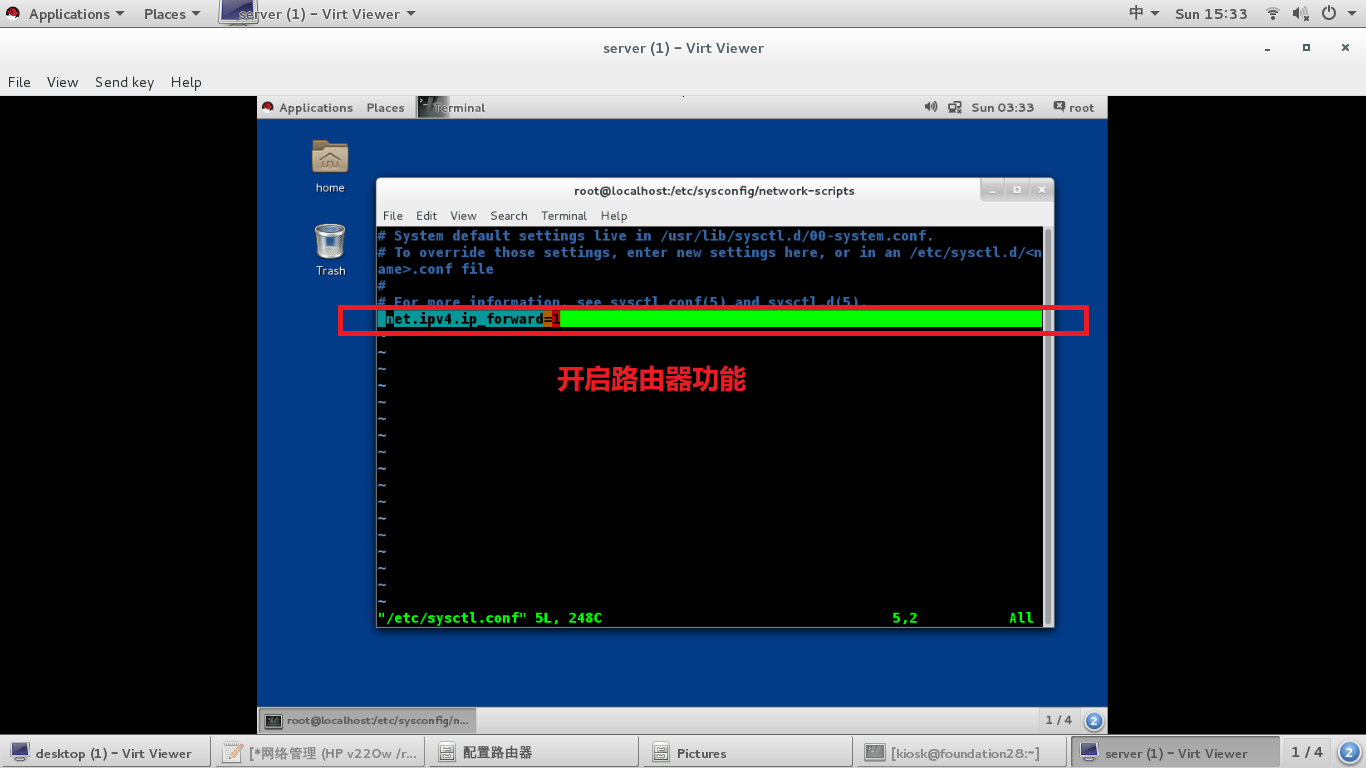Open Virt Viewer Send key menu
1366x768 pixels.
pos(124,82)
